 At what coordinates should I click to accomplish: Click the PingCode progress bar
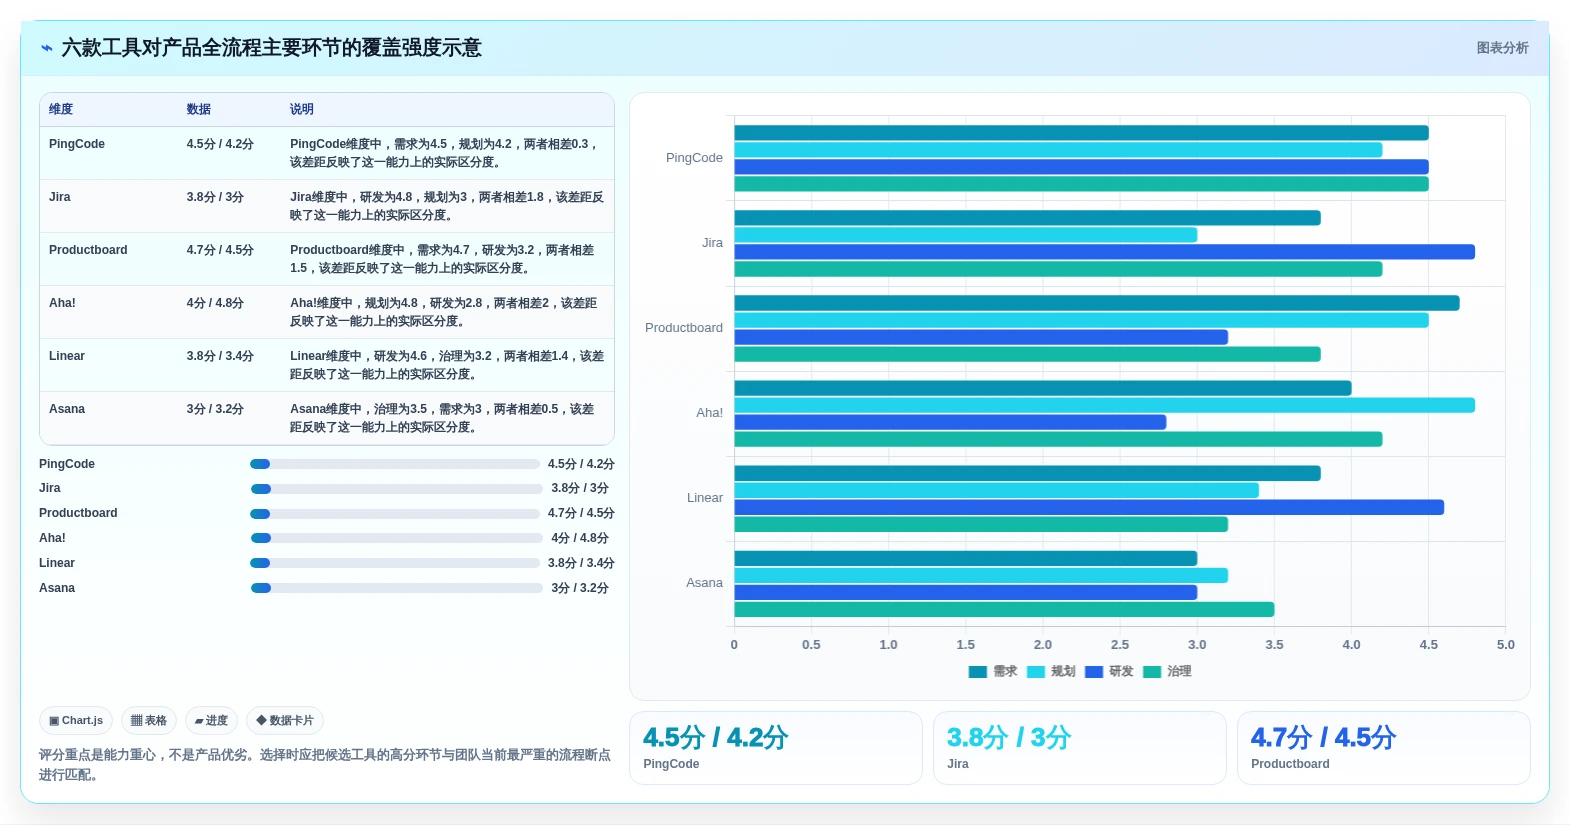point(395,464)
